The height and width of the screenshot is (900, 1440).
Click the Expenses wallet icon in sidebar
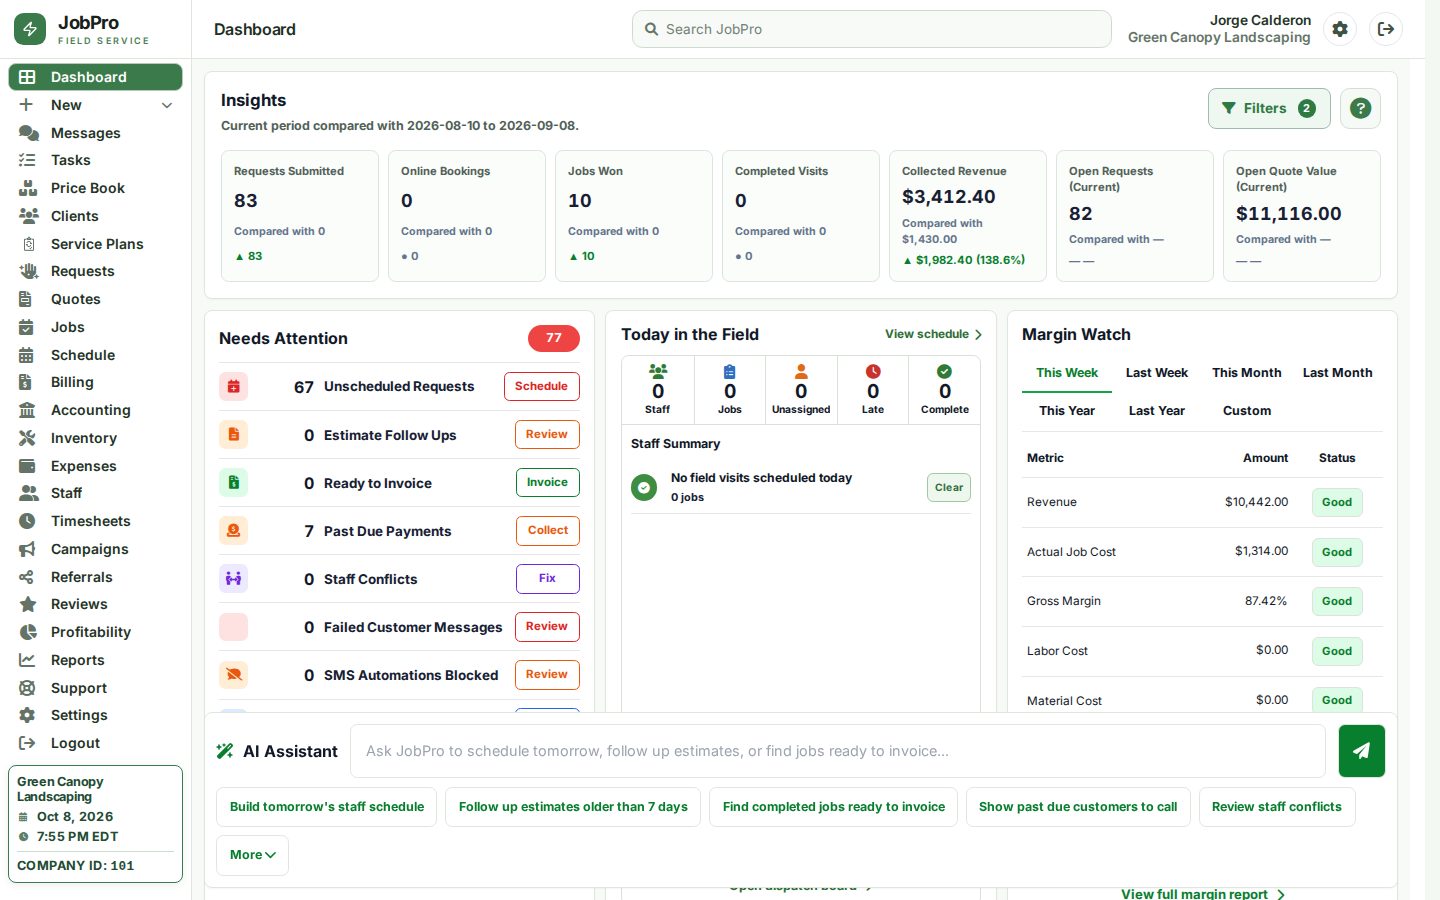(27, 466)
